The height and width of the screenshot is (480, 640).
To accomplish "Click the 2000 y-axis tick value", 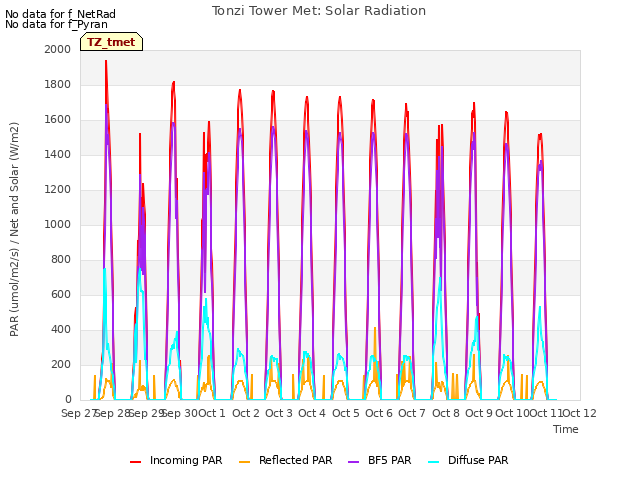I will pyautogui.click(x=58, y=49).
